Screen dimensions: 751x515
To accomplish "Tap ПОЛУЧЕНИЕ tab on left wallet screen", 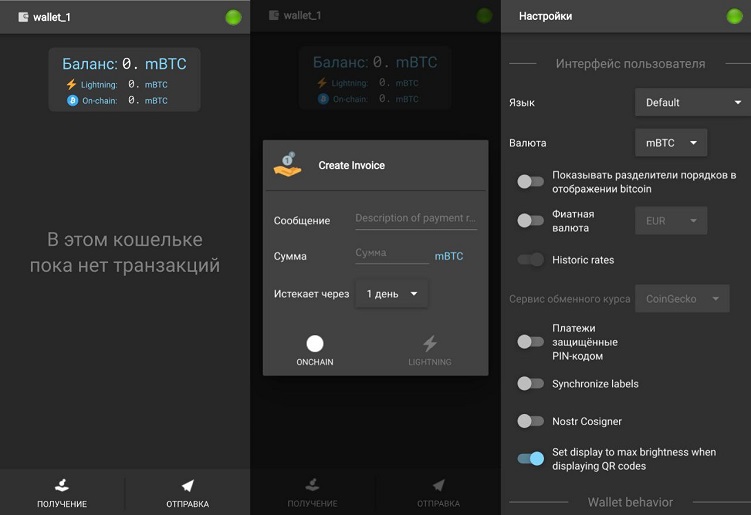I will (62, 493).
